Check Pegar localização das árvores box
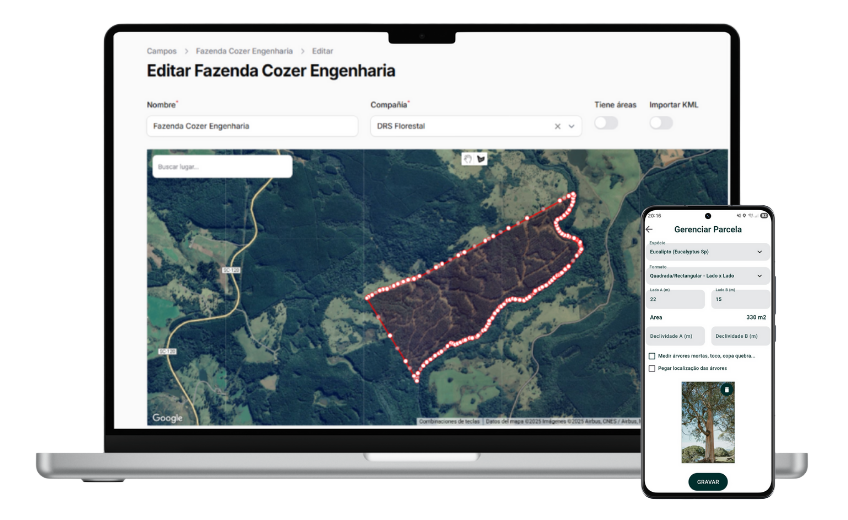This screenshot has width=848, height=520. pyautogui.click(x=652, y=368)
